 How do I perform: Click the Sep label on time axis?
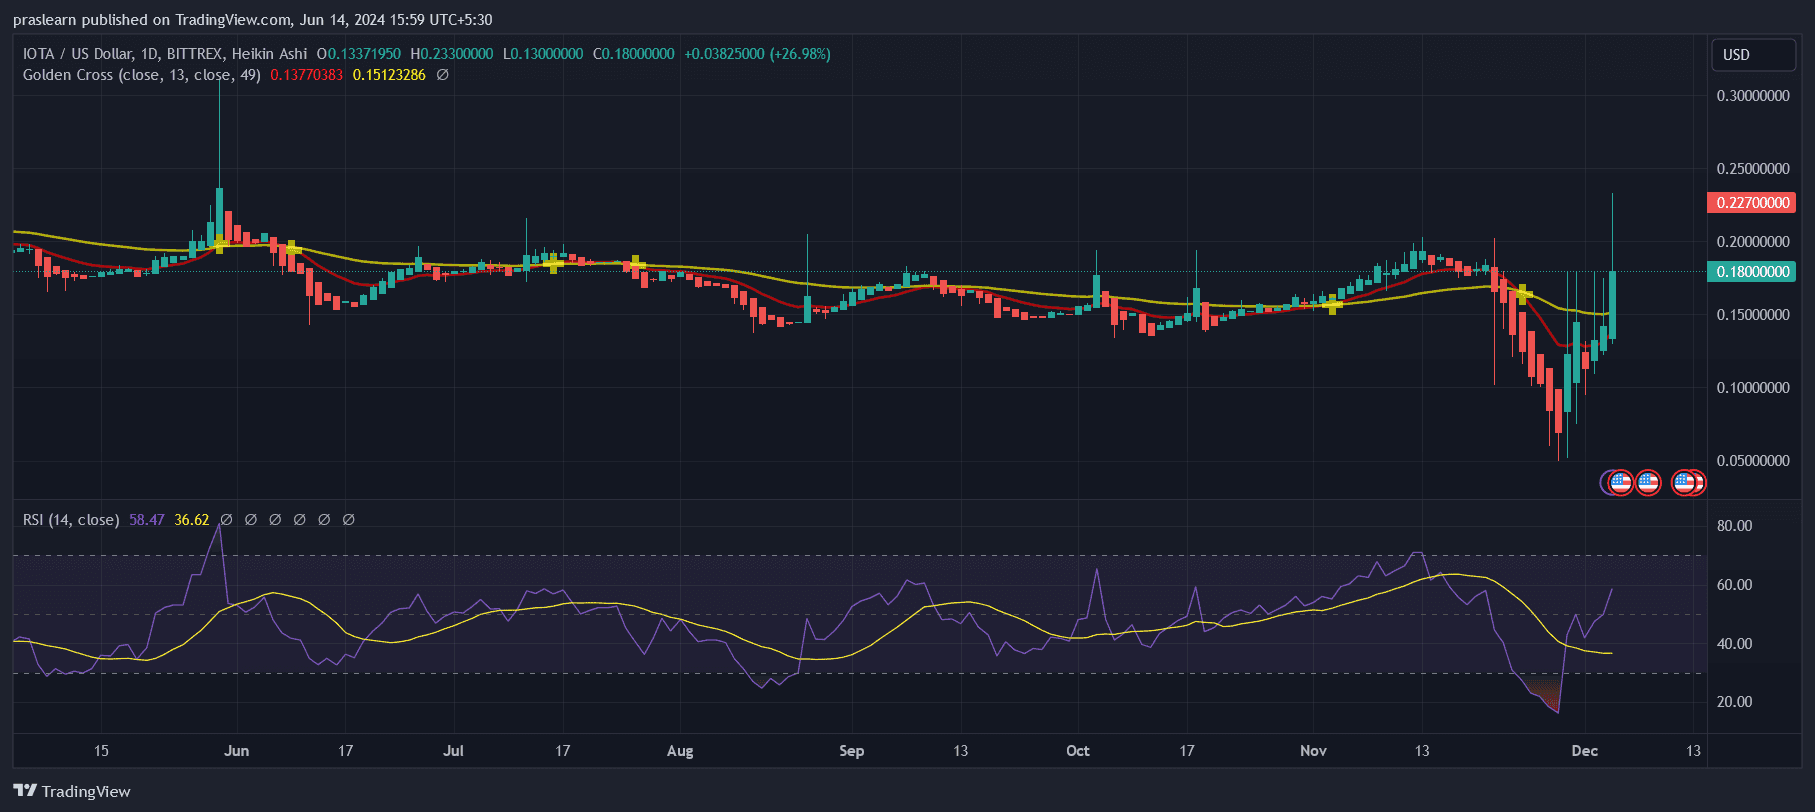[852, 751]
